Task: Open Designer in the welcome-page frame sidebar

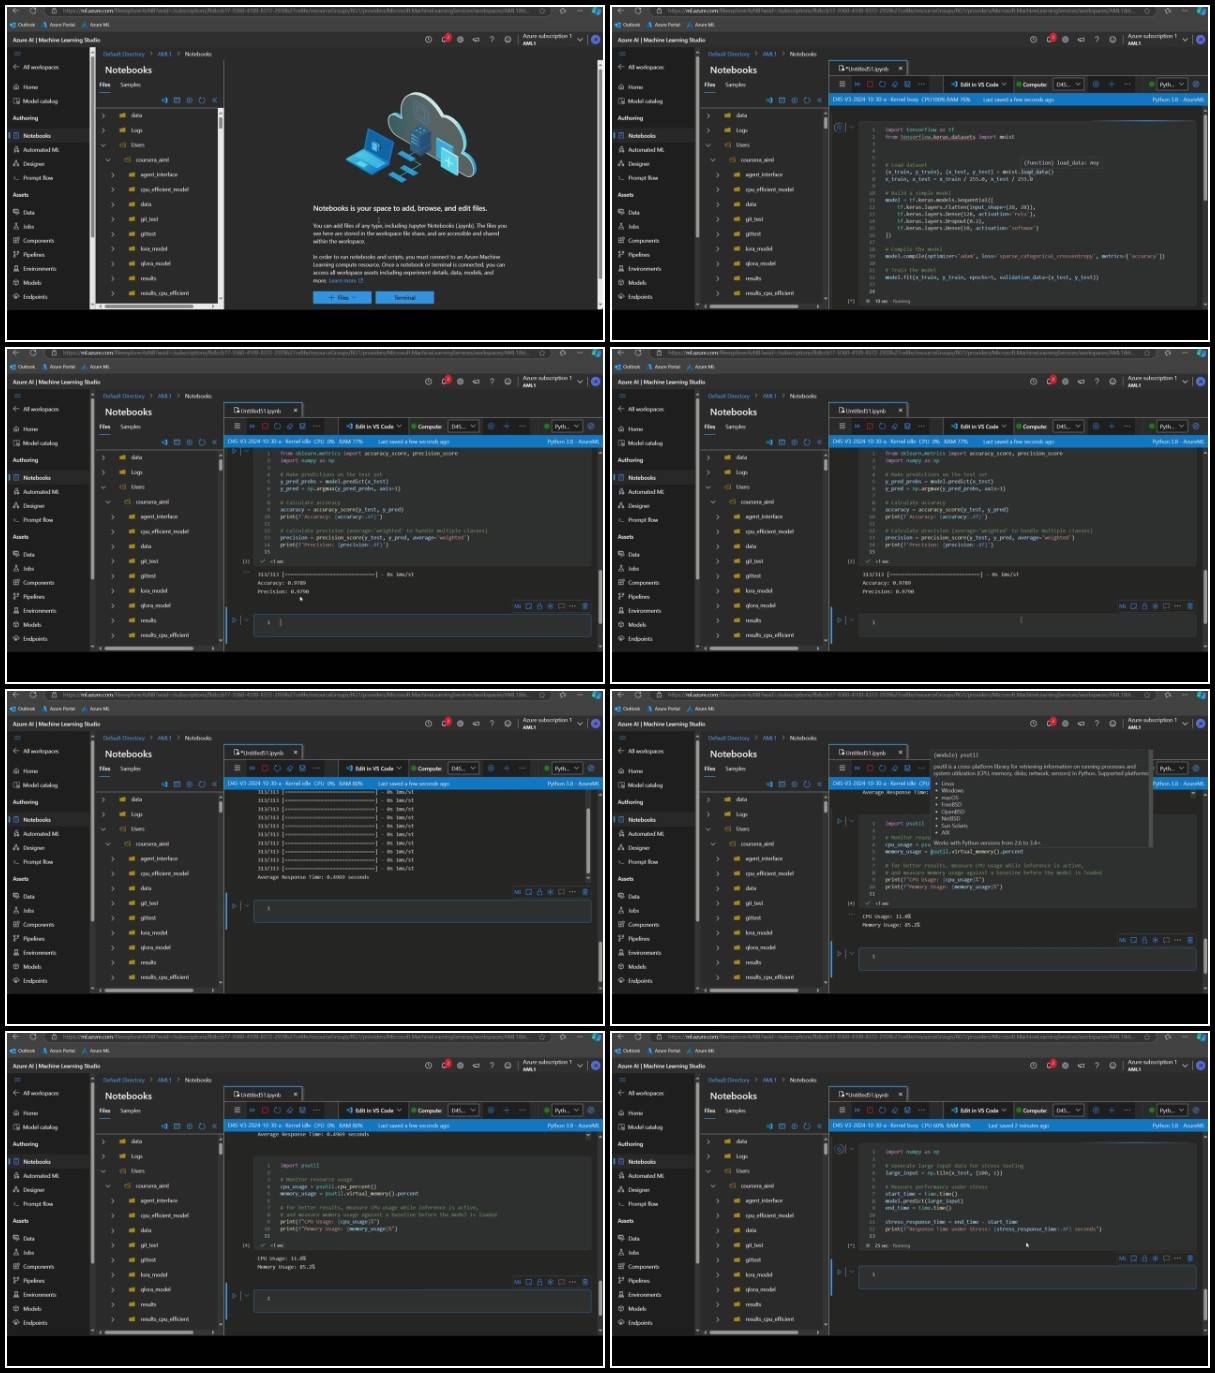Action: (34, 163)
